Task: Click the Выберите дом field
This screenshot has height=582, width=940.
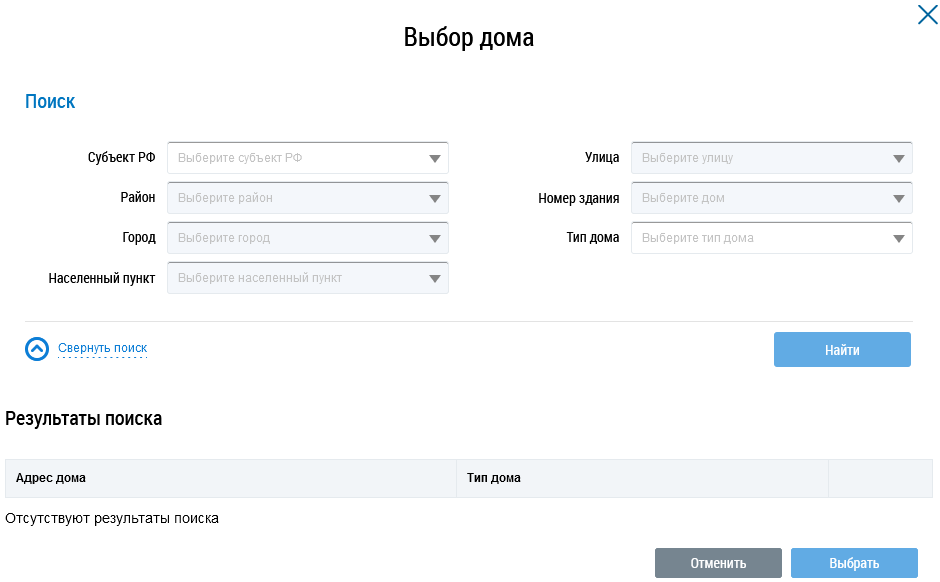Action: point(760,198)
